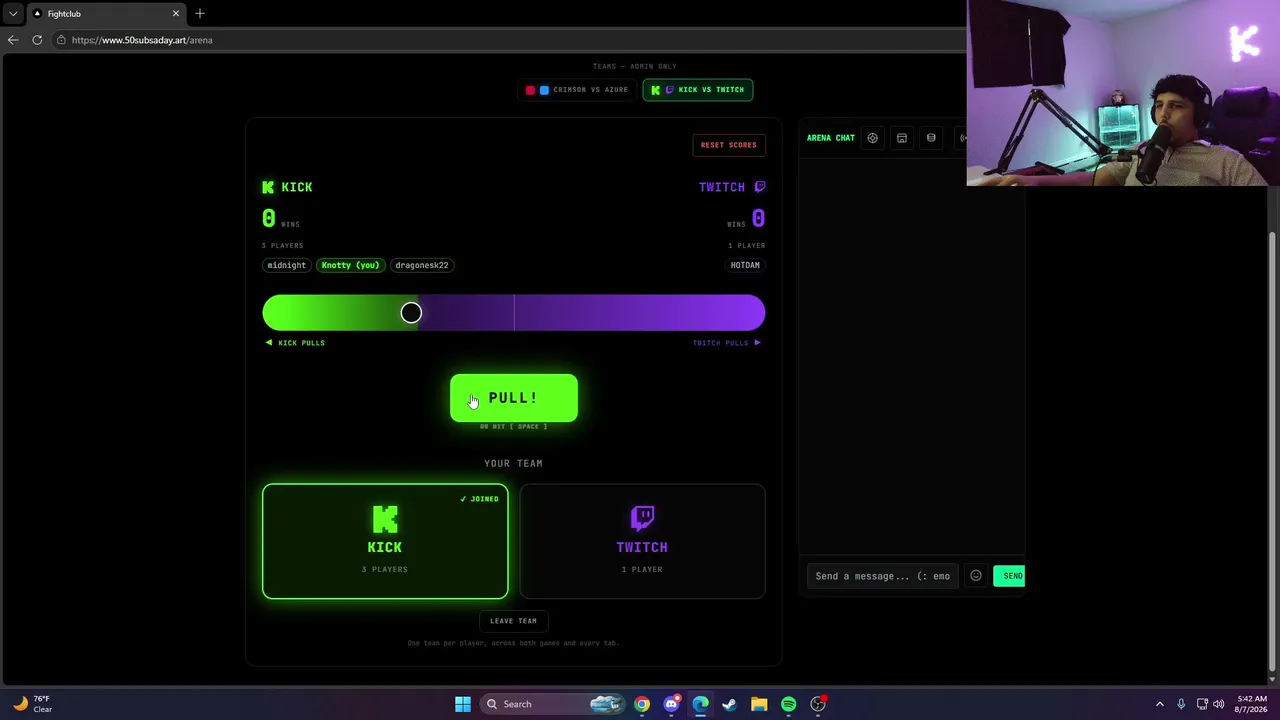Open File Explorer from the taskbar

click(759, 704)
